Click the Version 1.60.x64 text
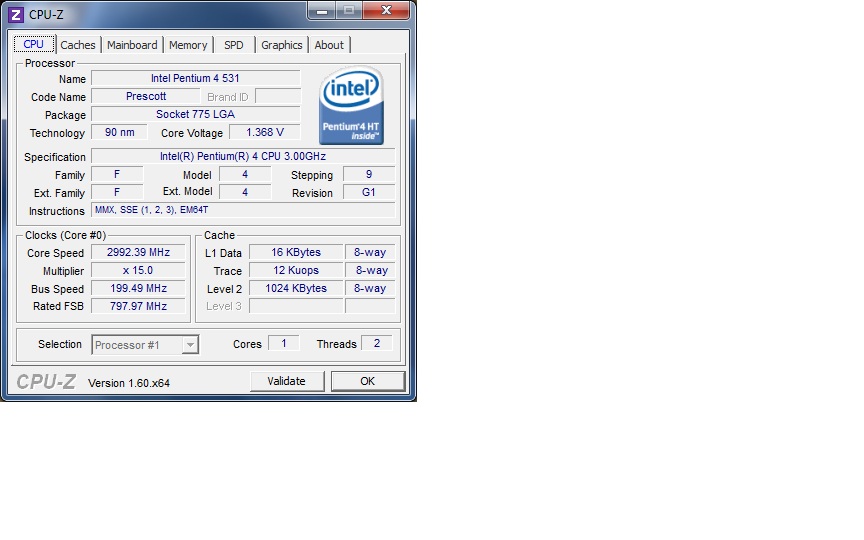This screenshot has height=540, width=864. tap(129, 383)
